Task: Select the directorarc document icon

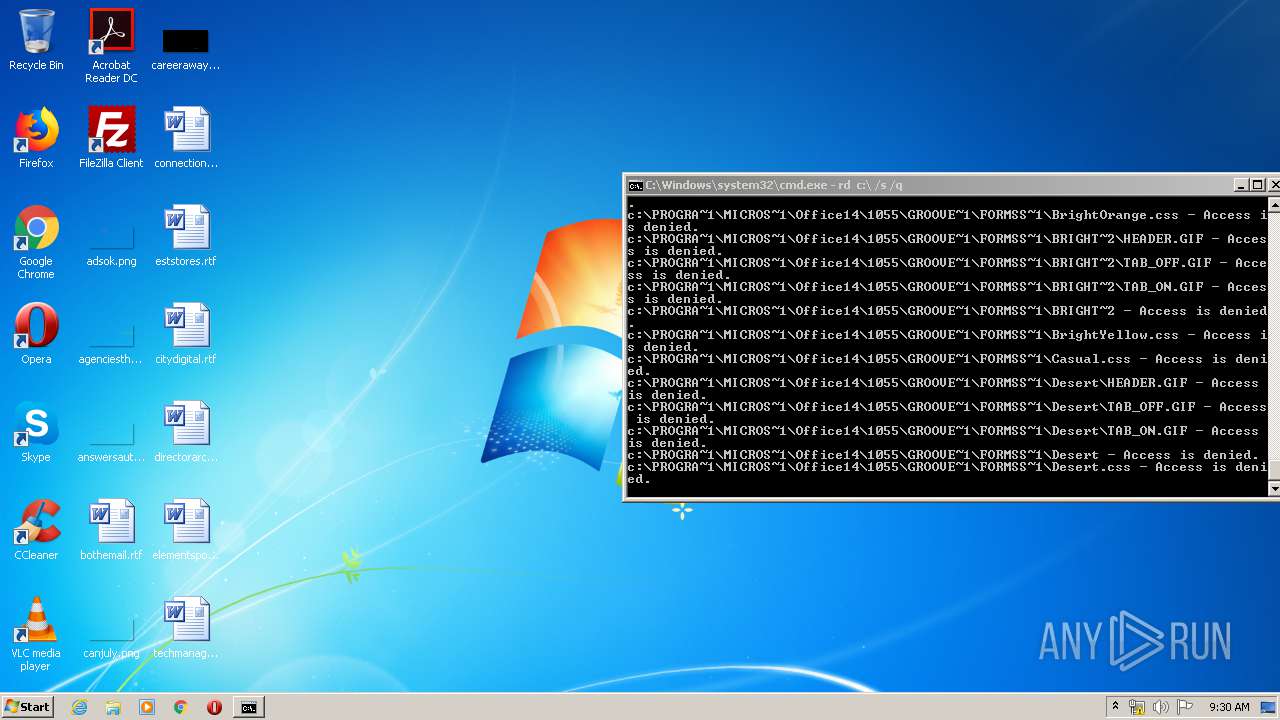Action: pos(186,432)
